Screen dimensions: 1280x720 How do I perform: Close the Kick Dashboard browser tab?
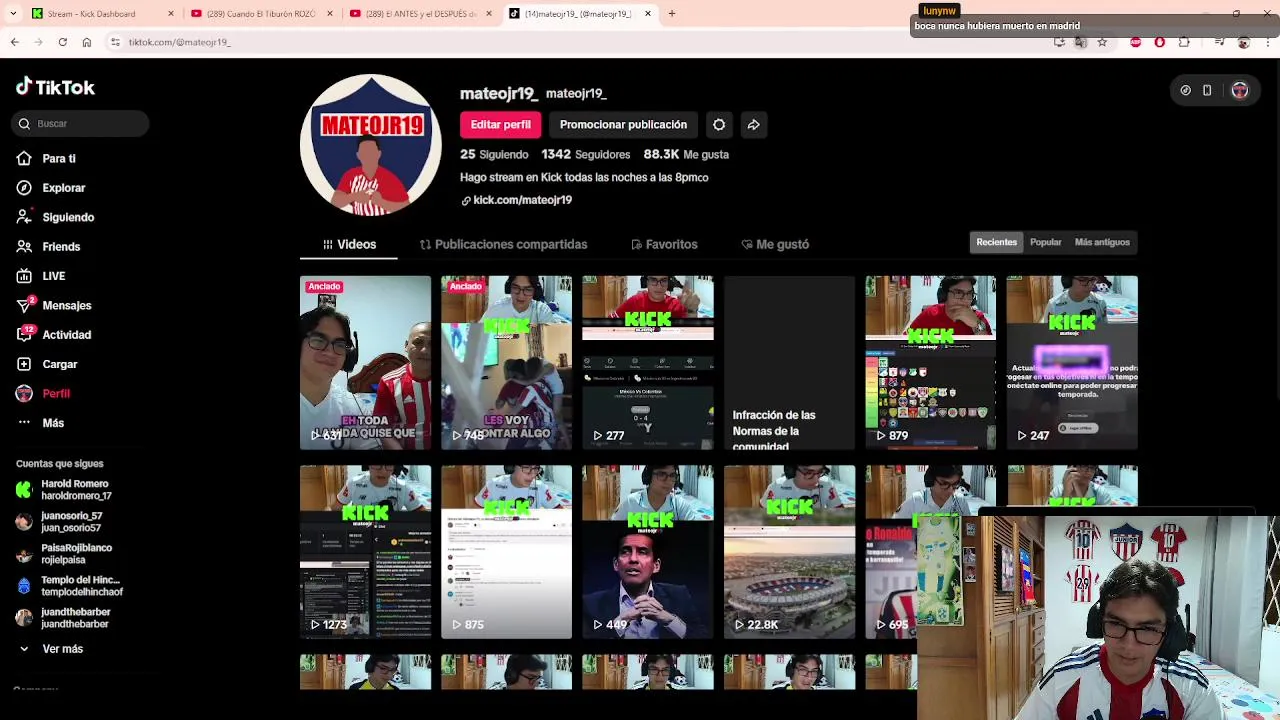(x=170, y=14)
